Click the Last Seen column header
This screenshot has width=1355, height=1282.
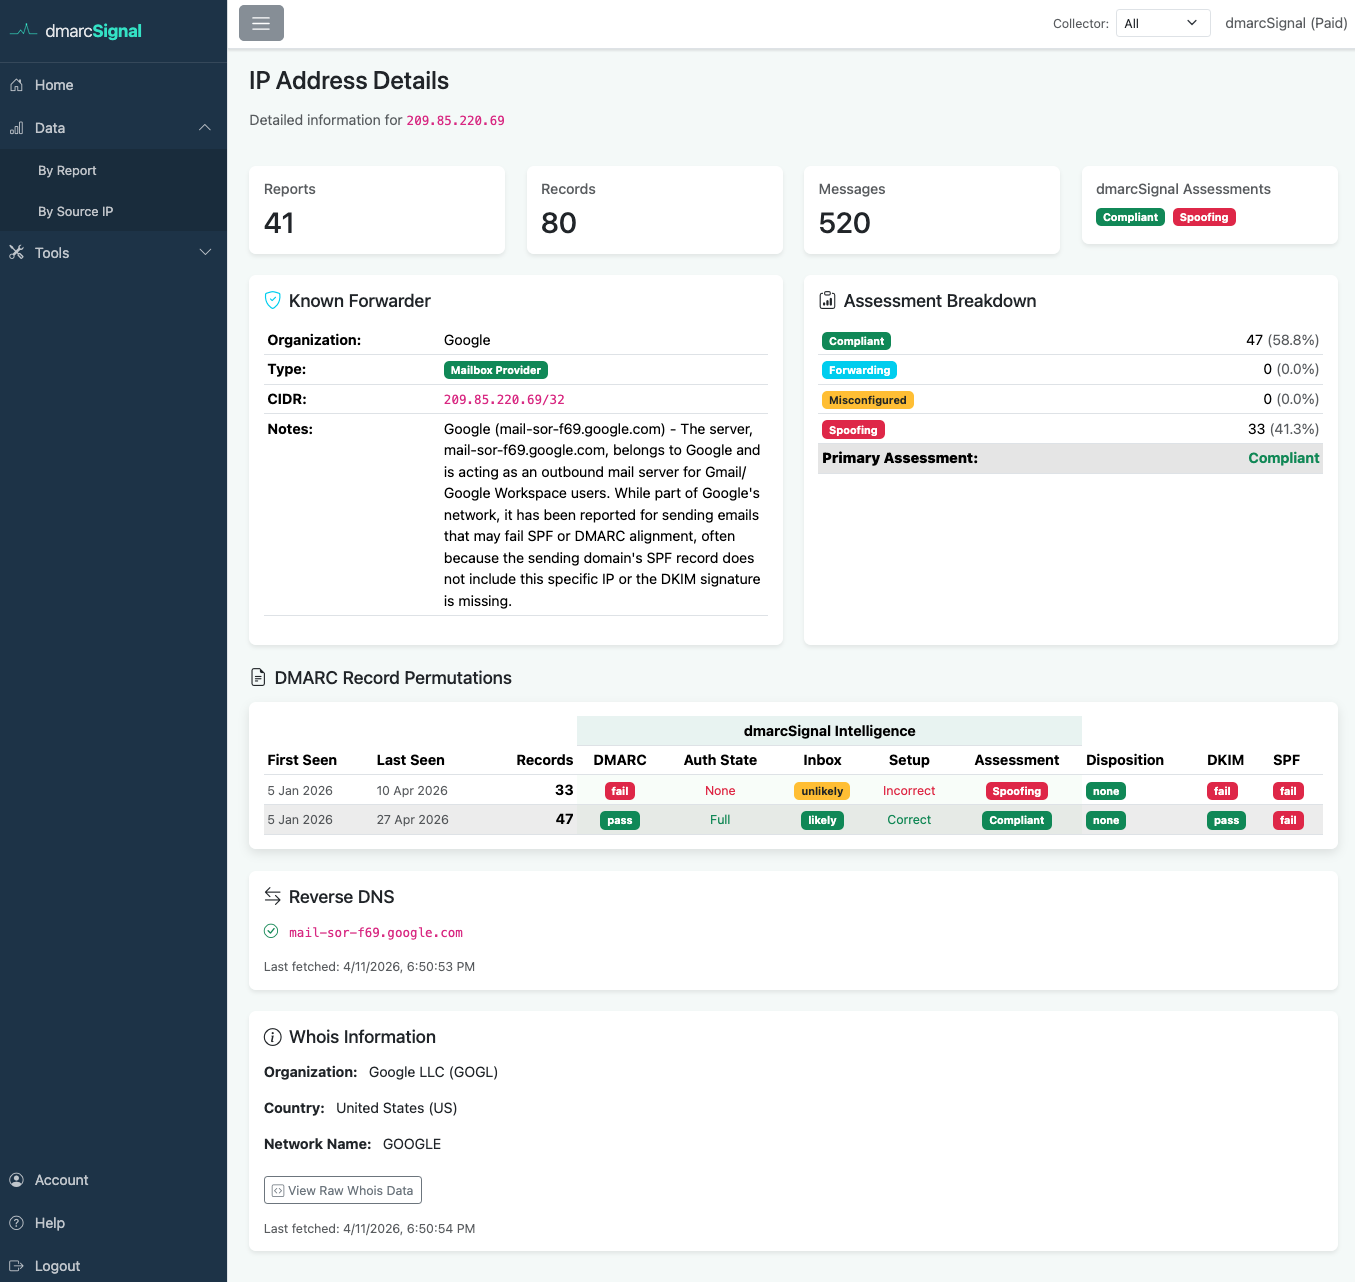click(410, 760)
